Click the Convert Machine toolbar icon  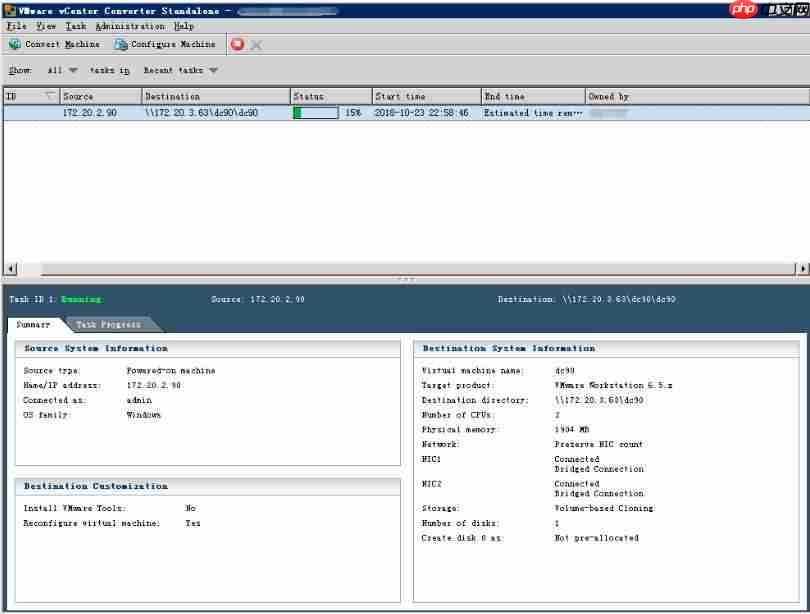15,45
